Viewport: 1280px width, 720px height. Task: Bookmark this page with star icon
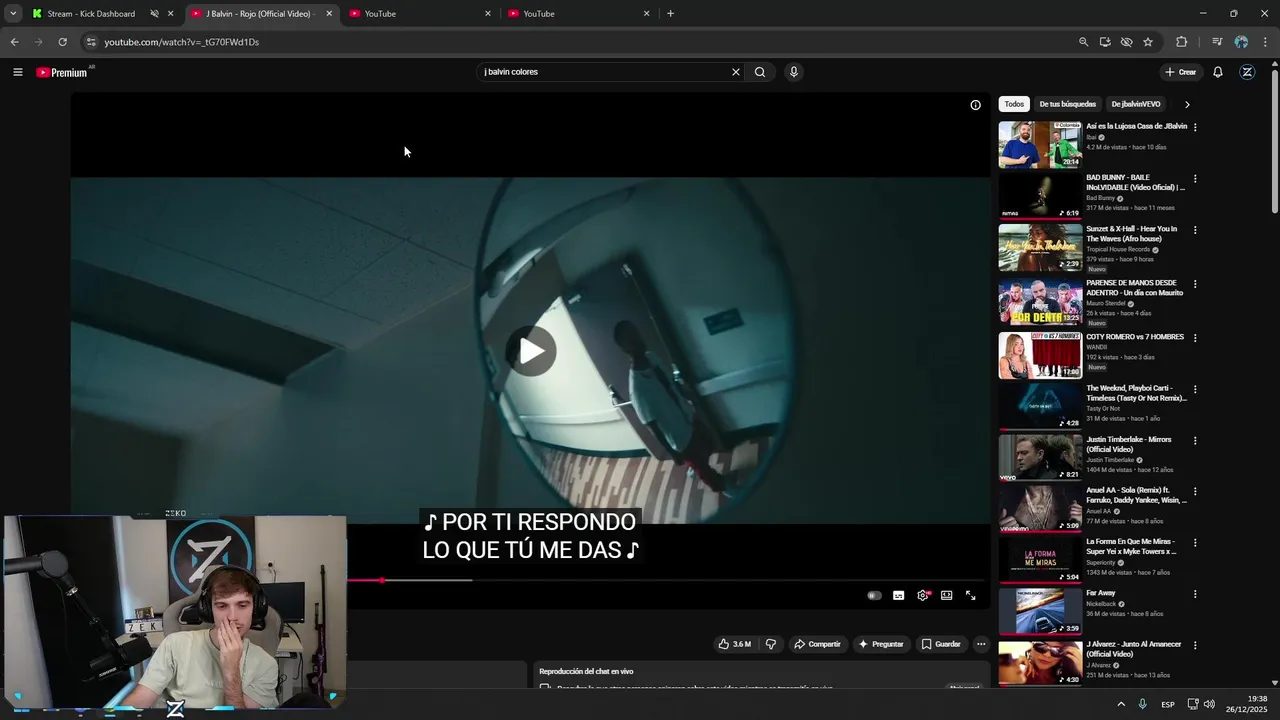[1148, 42]
